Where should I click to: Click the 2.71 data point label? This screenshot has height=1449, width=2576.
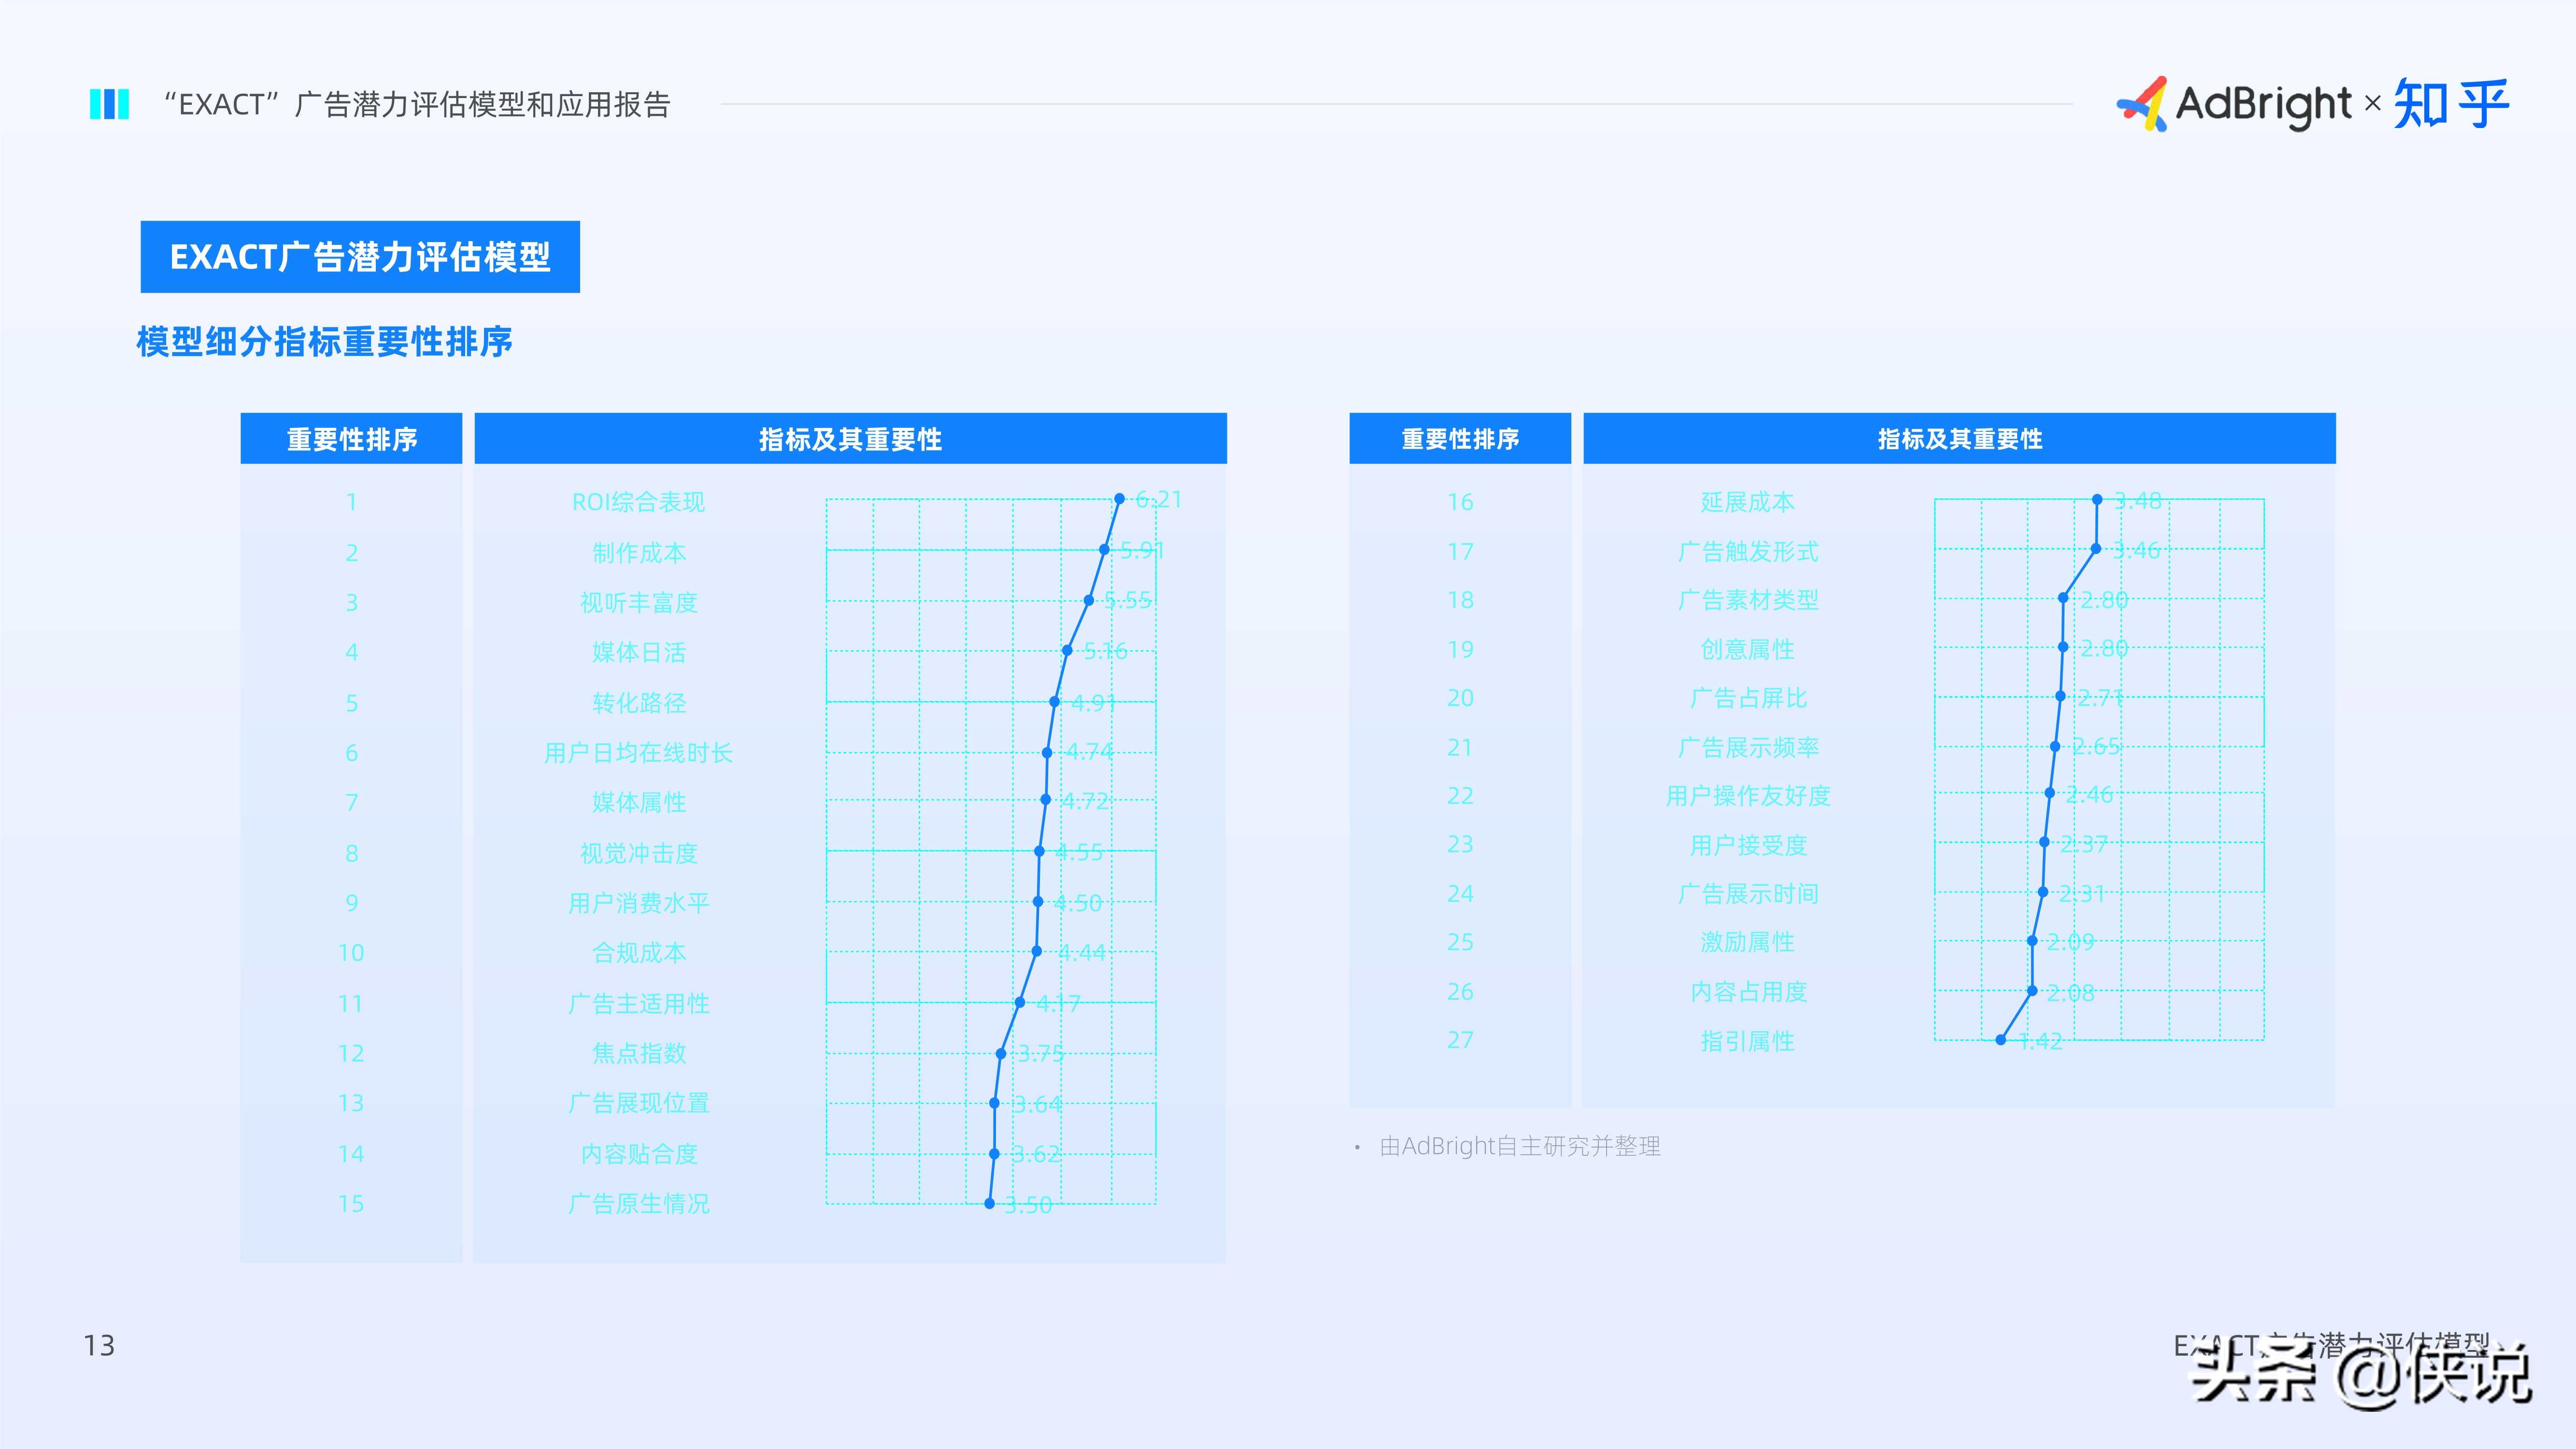pyautogui.click(x=2100, y=697)
